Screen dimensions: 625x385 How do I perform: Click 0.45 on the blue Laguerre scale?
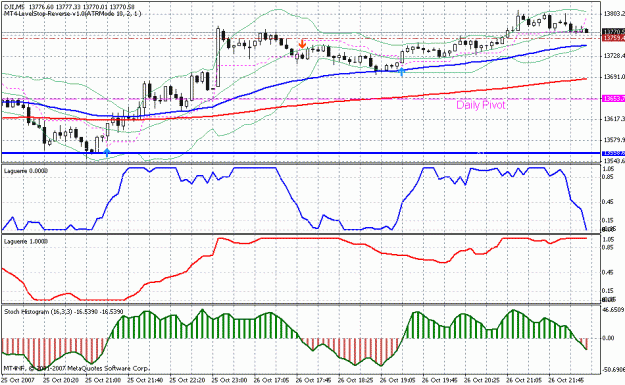pyautogui.click(x=608, y=202)
